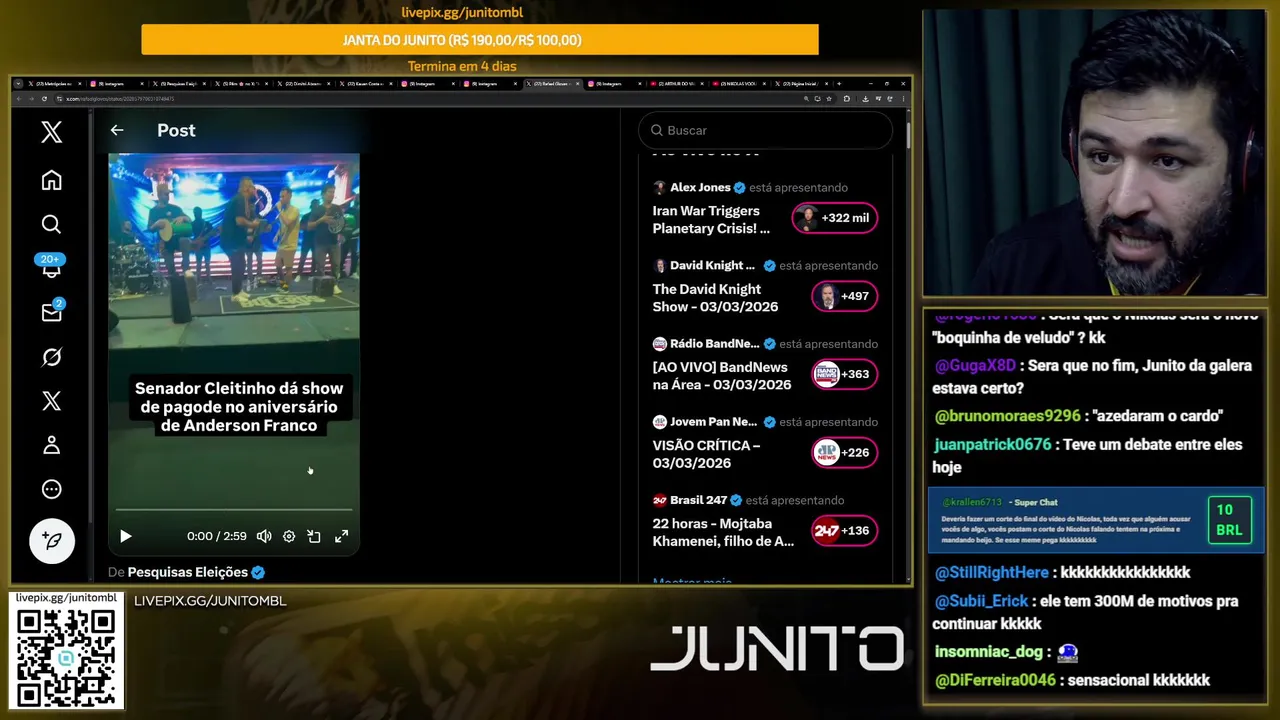Click the +322 mil listeners badge

(835, 218)
